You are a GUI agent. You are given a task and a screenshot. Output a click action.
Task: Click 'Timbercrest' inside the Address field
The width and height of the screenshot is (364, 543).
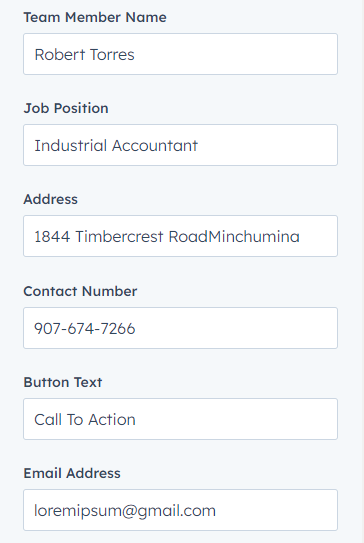click(x=119, y=237)
